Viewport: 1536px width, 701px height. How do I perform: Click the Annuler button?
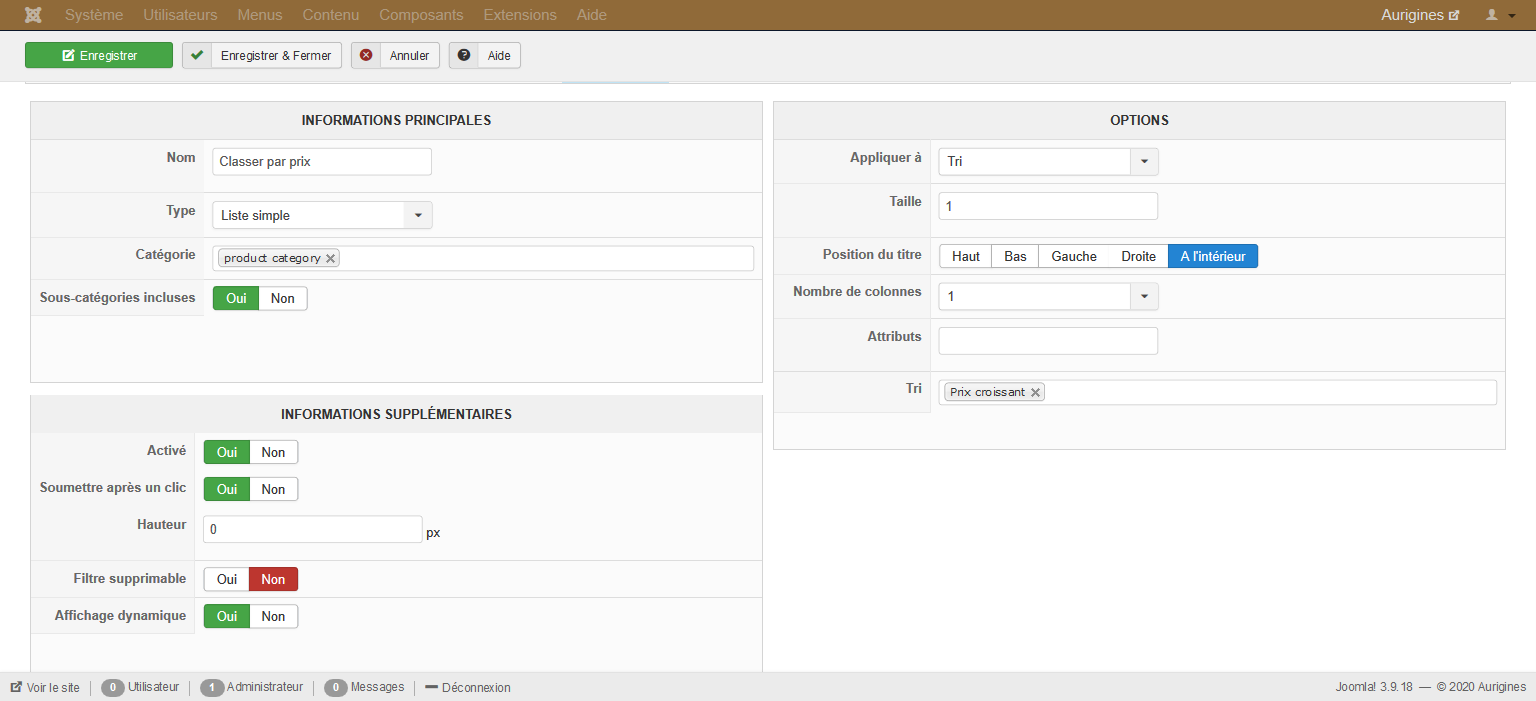pos(395,55)
